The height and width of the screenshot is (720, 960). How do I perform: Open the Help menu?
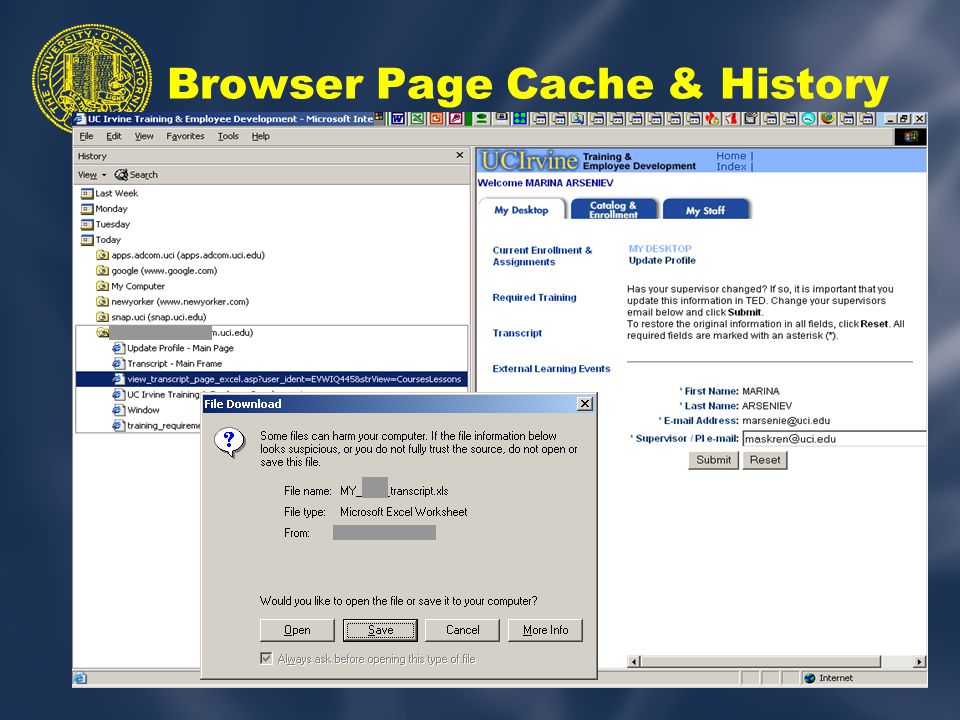(x=260, y=137)
